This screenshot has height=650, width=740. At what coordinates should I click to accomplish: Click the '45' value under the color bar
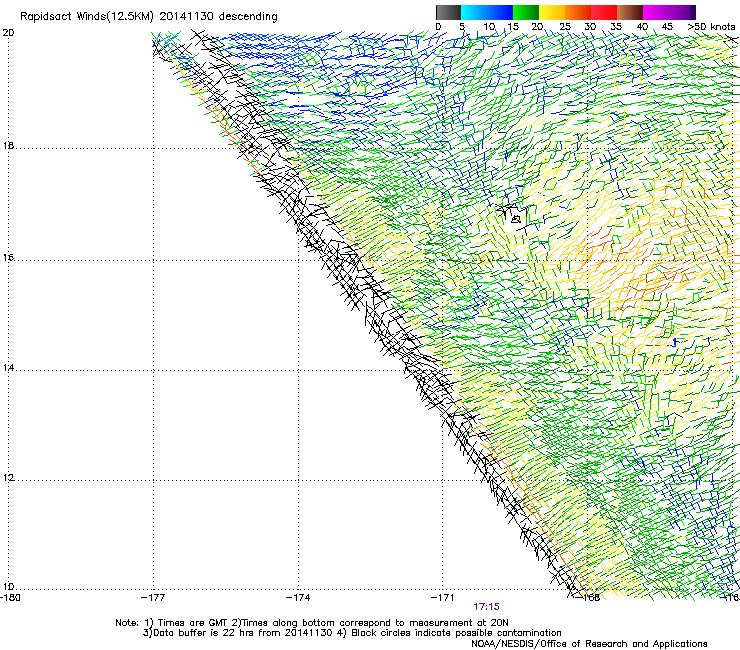[x=667, y=27]
